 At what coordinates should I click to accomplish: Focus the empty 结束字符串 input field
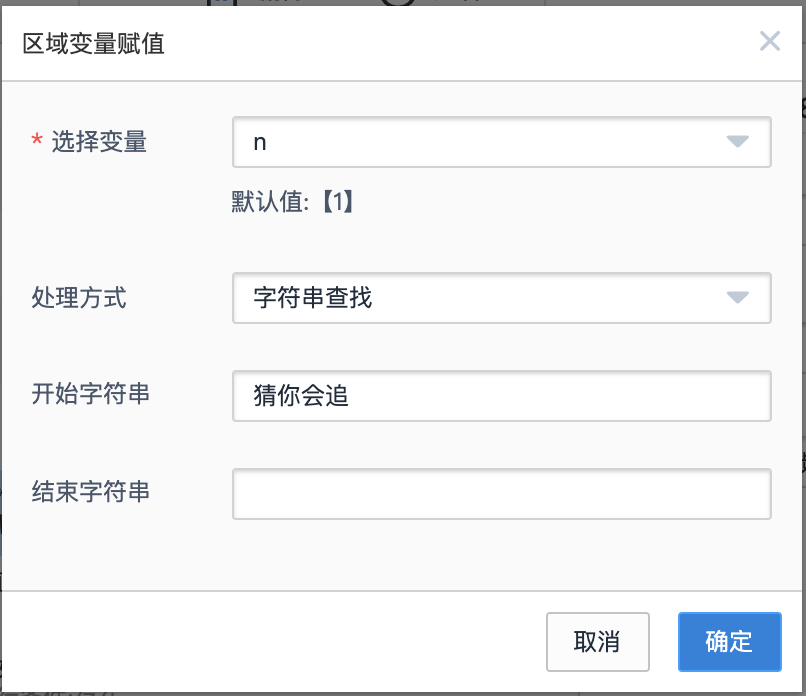(502, 494)
